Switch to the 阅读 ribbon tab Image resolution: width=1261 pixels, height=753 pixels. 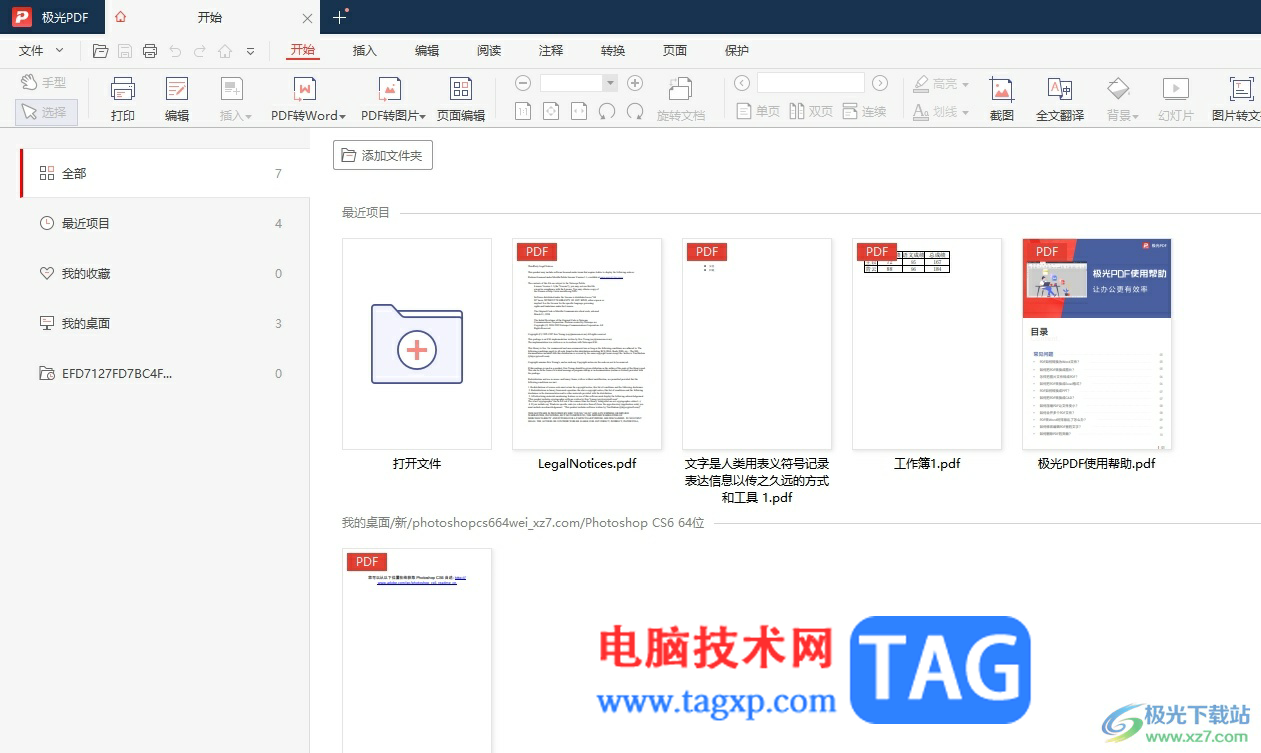(489, 51)
